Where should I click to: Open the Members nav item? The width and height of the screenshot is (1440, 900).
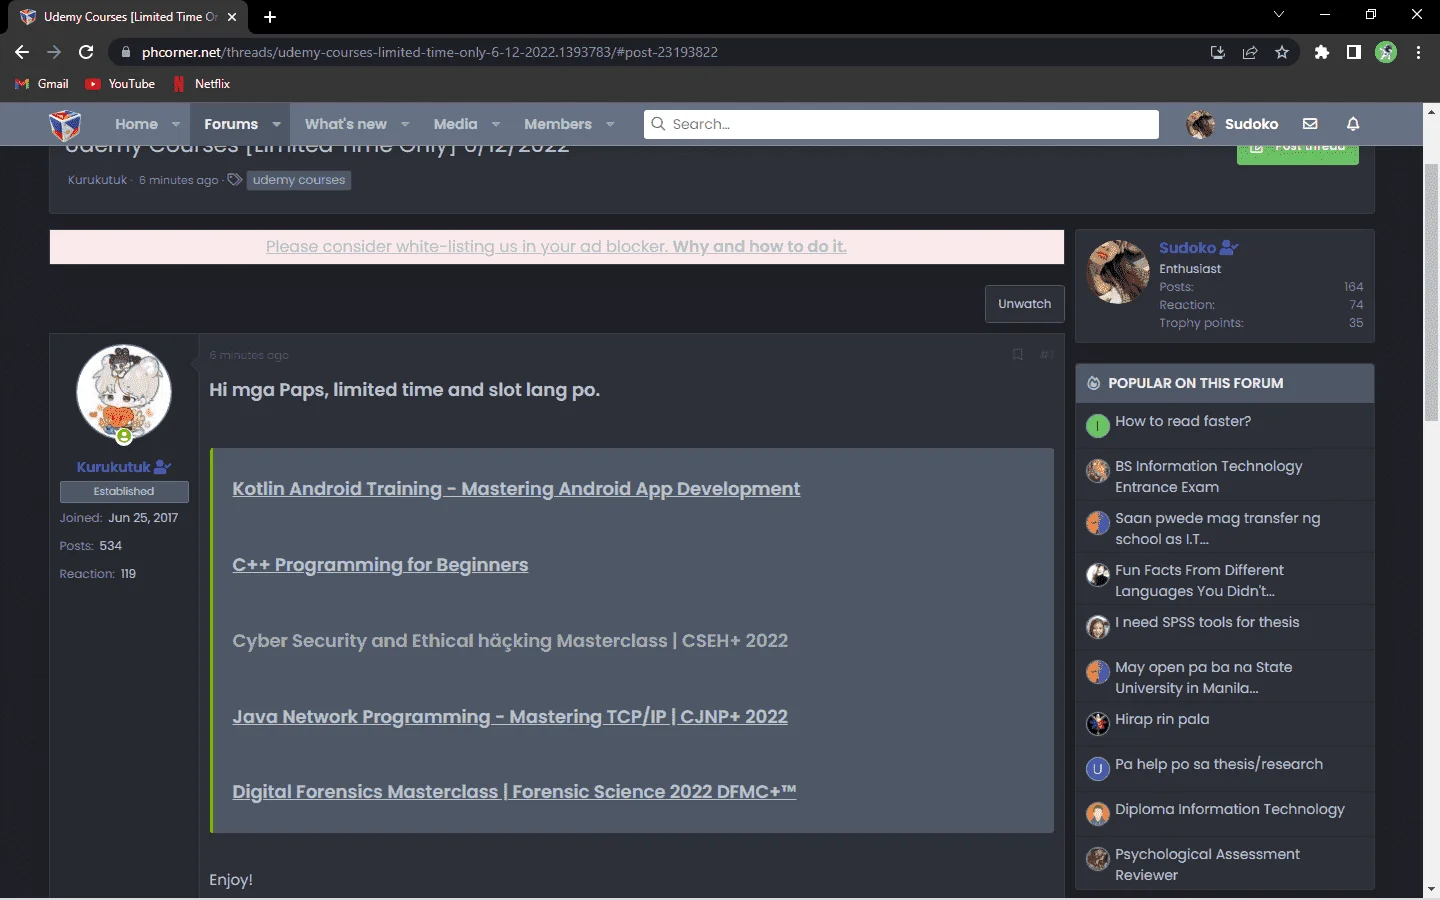pyautogui.click(x=558, y=124)
